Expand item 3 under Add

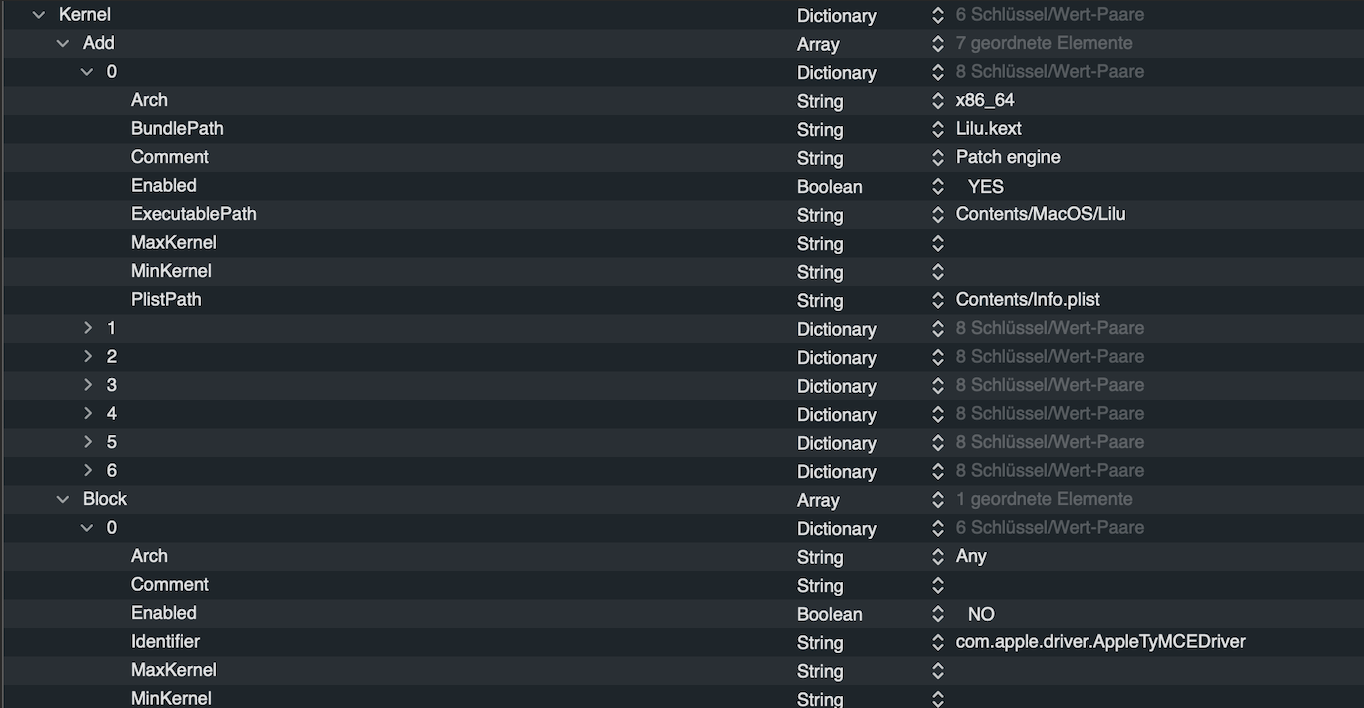click(x=88, y=385)
